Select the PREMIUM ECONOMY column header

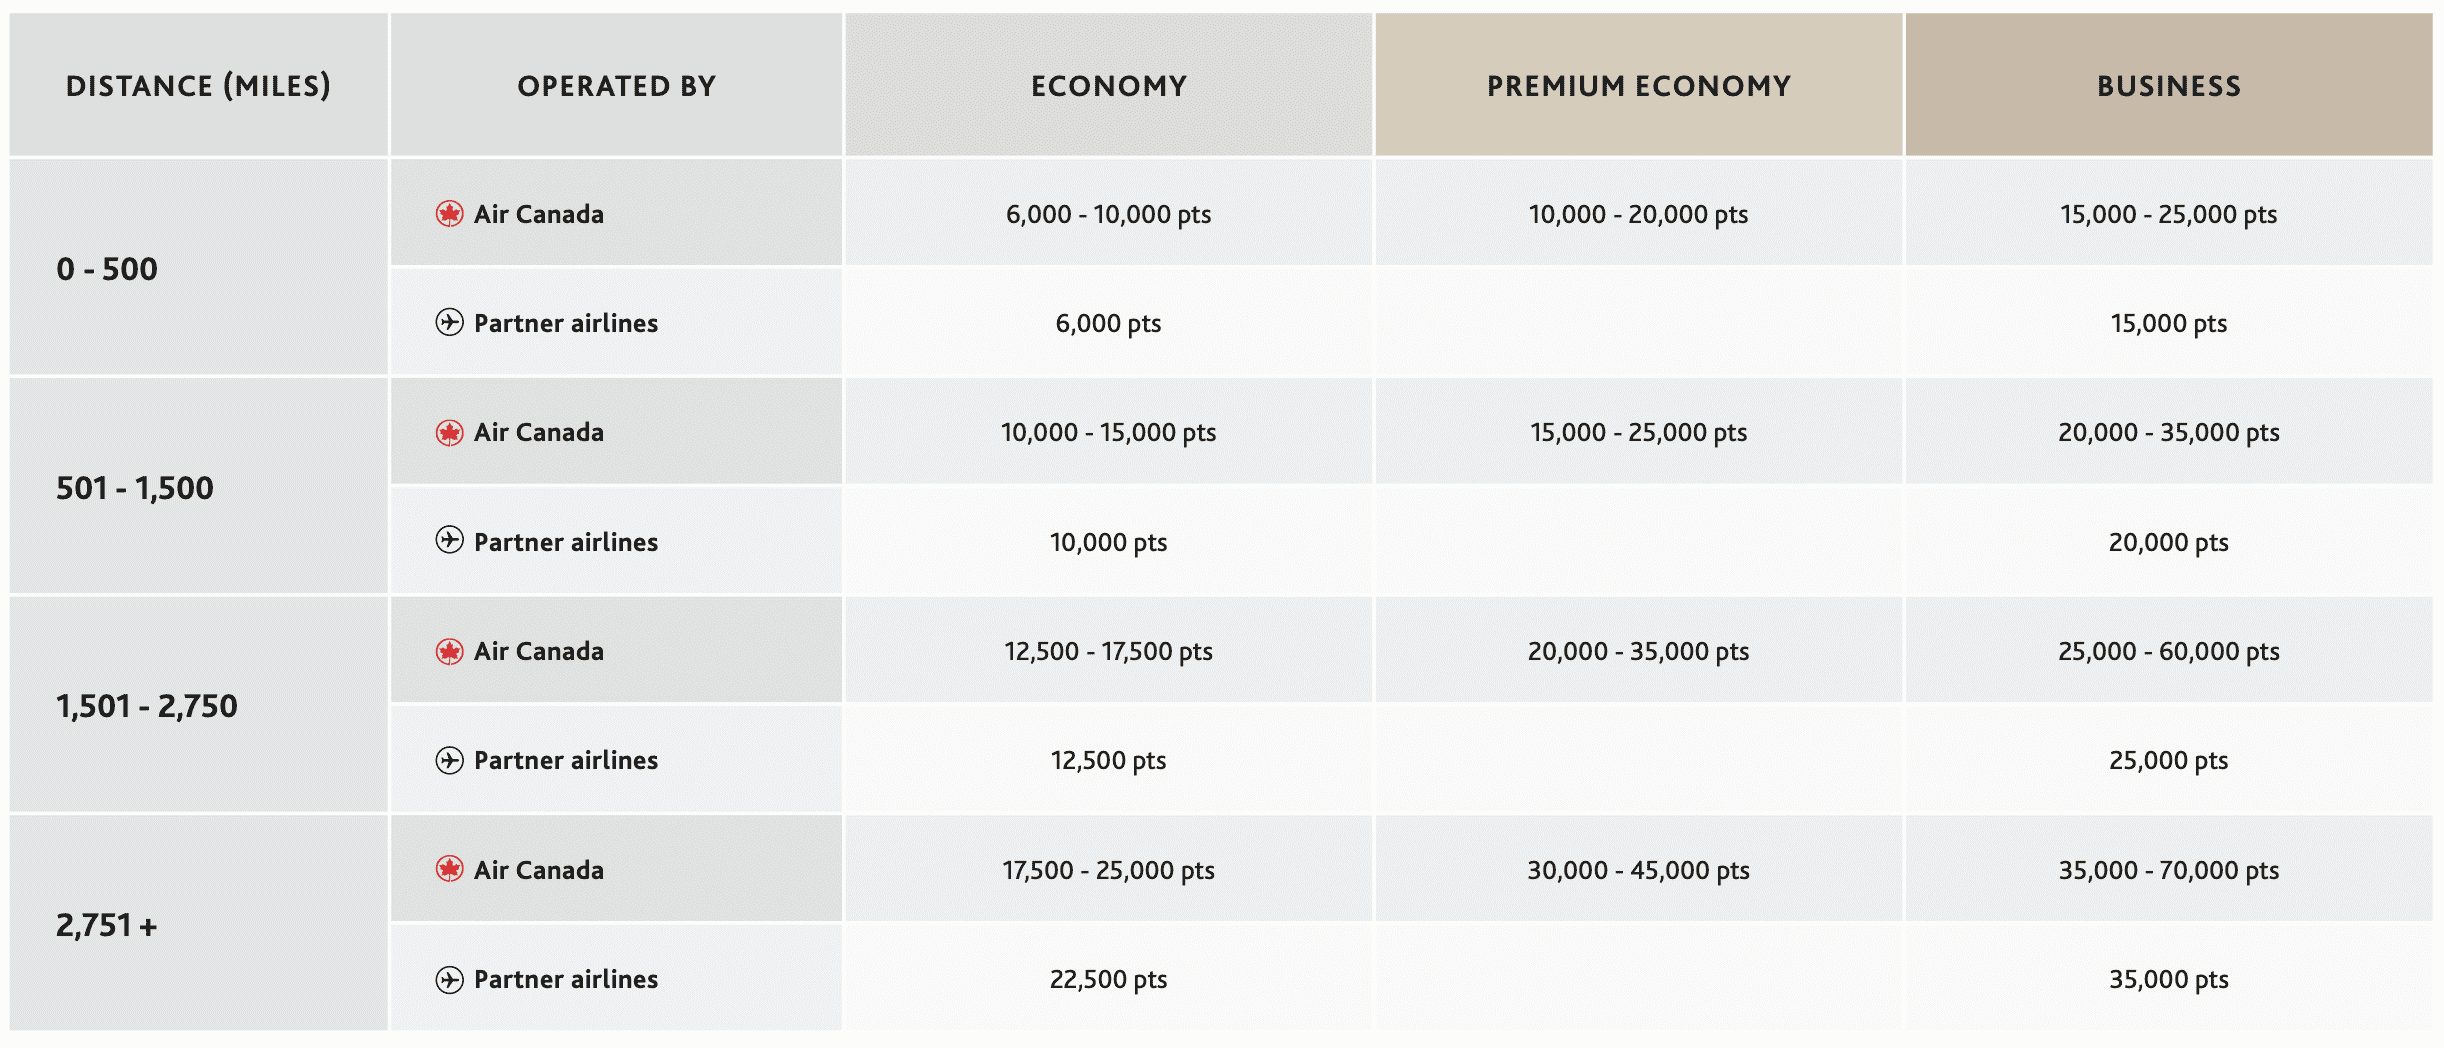coord(1638,86)
